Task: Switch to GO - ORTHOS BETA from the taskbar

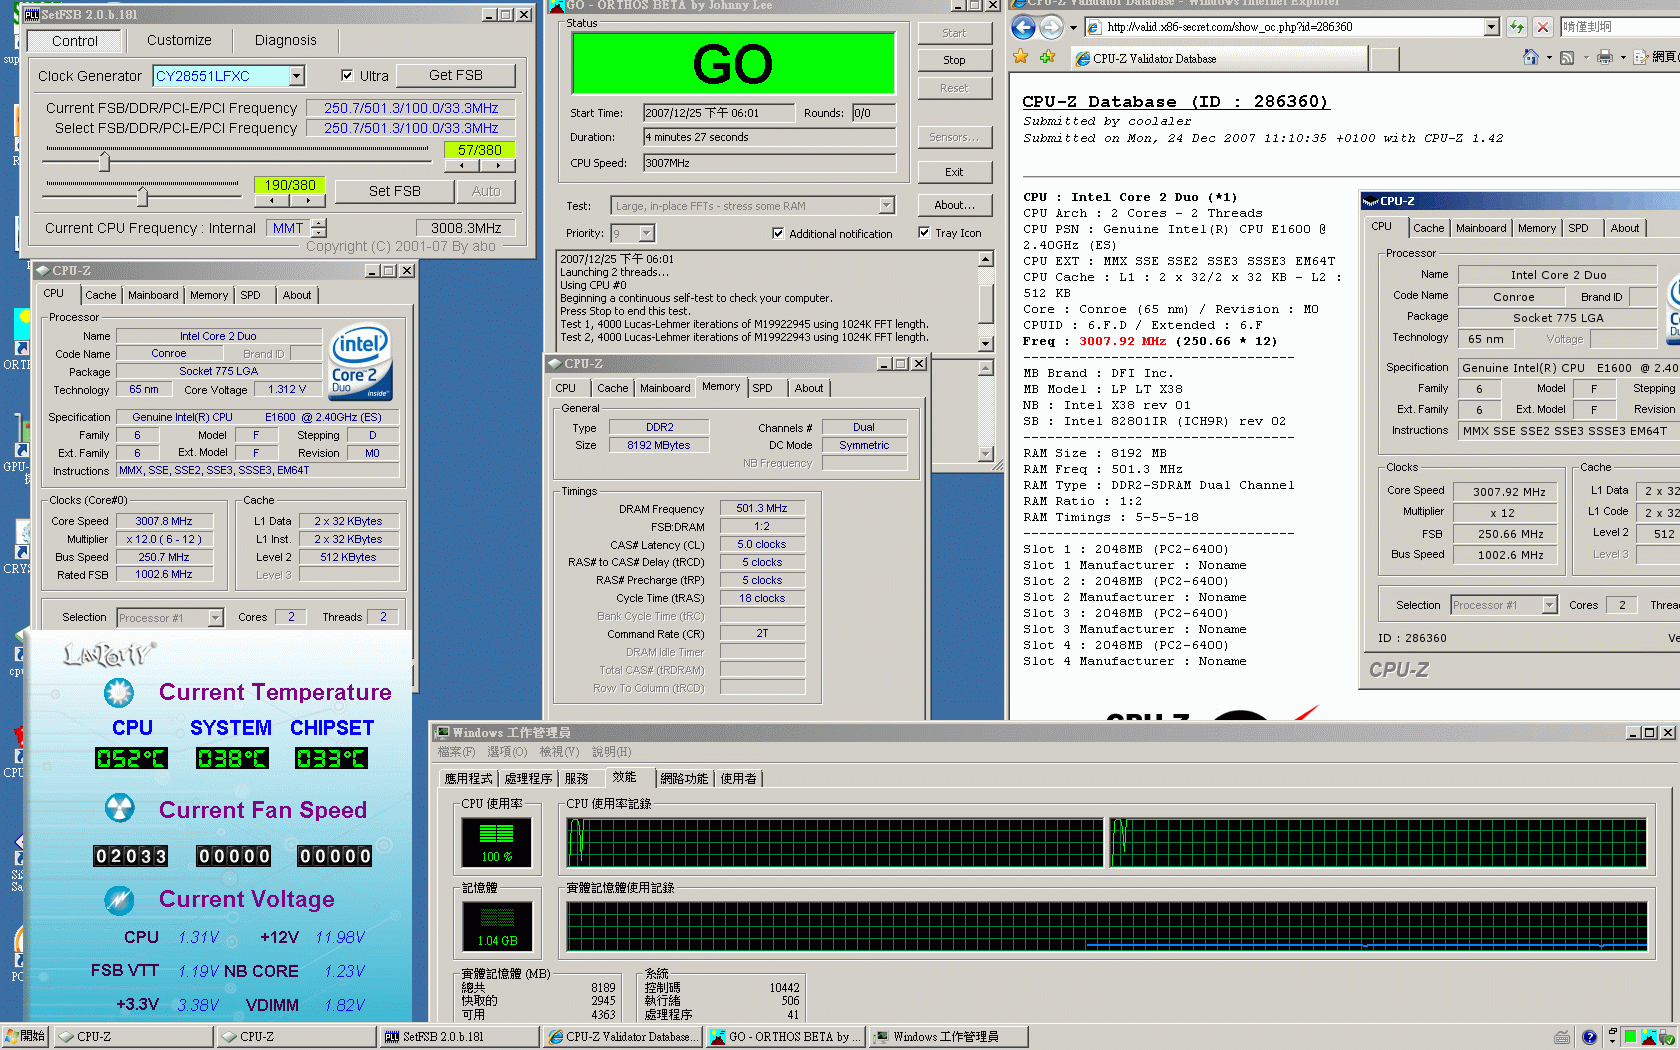Action: (x=785, y=1037)
